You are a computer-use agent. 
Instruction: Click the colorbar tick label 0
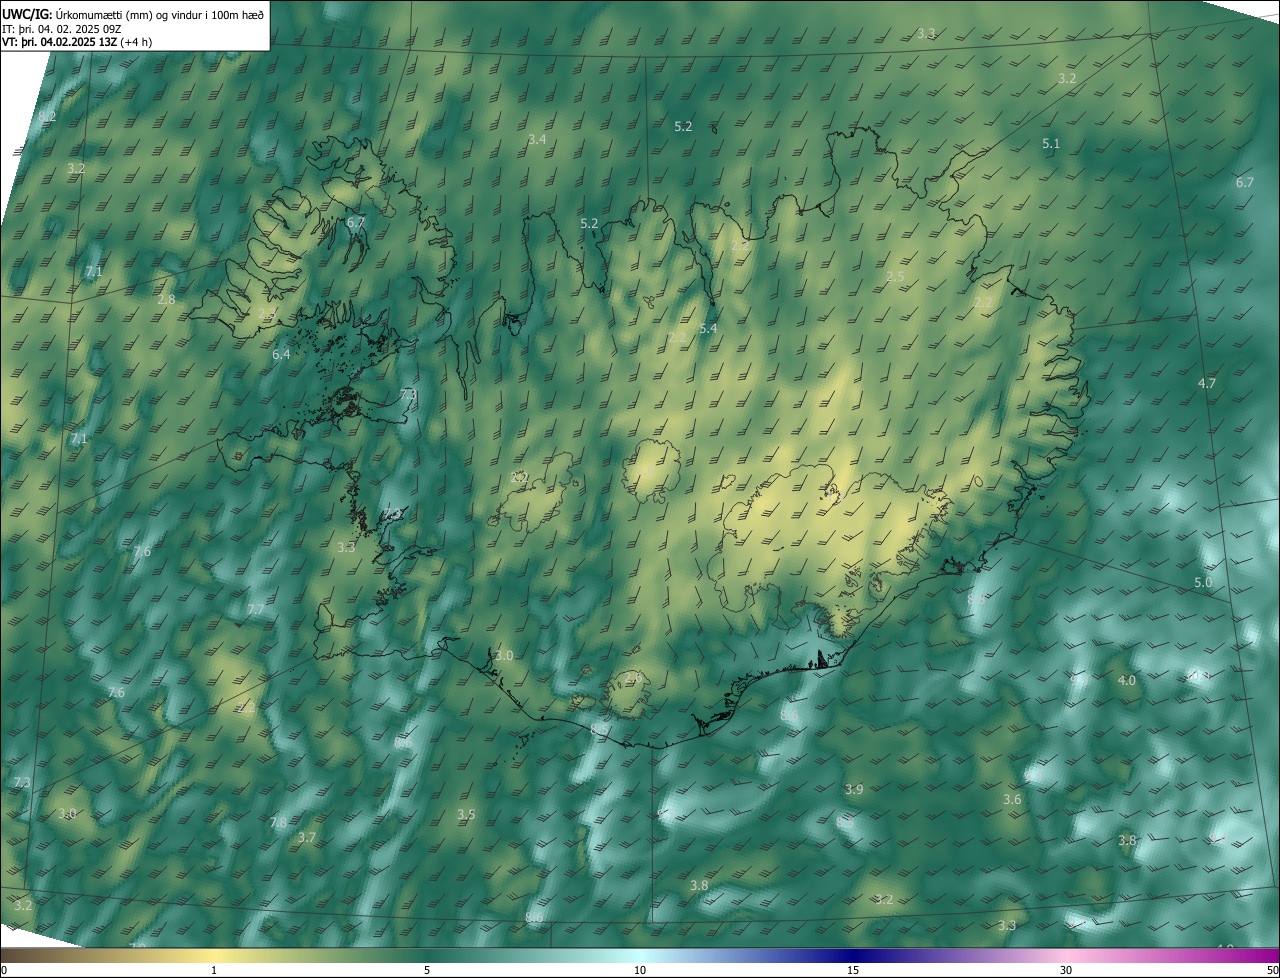pyautogui.click(x=3, y=970)
